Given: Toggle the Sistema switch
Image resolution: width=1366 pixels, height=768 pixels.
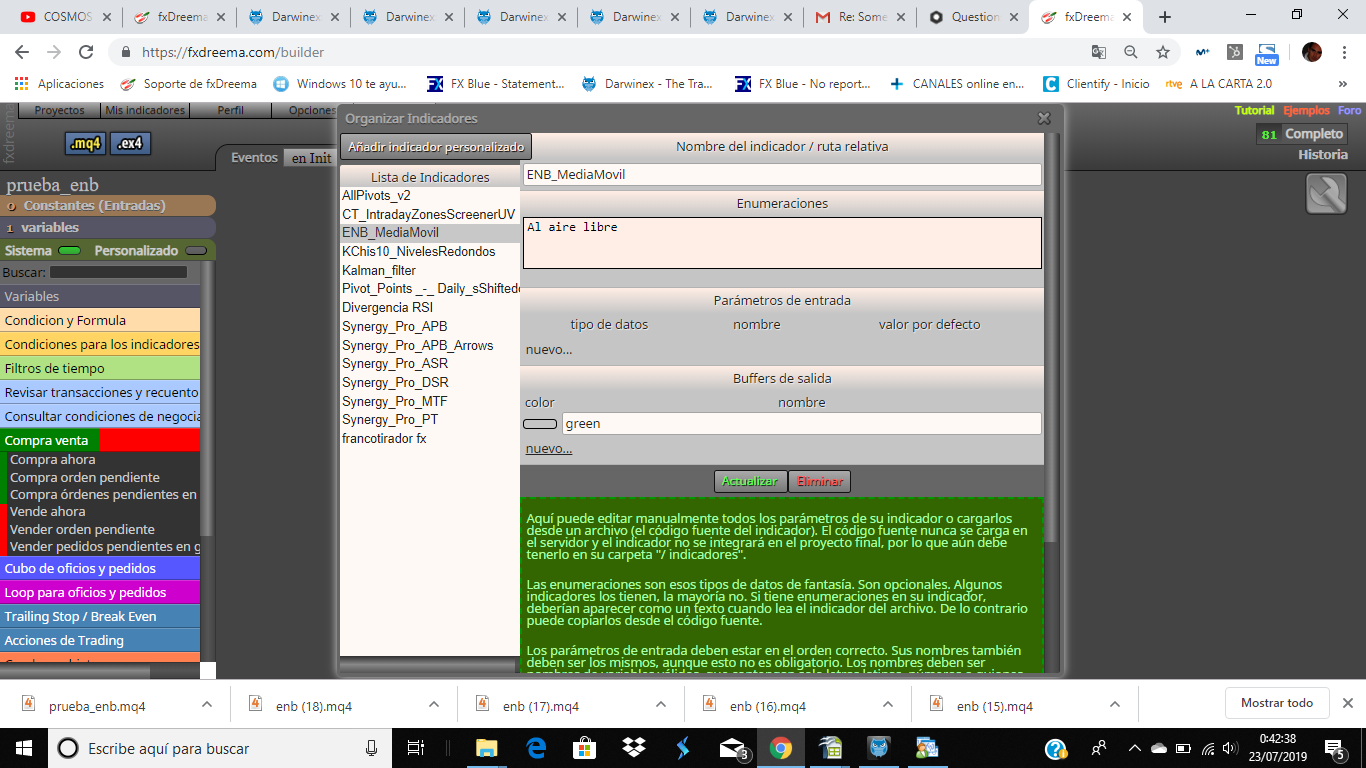Looking at the screenshot, I should pyautogui.click(x=69, y=251).
